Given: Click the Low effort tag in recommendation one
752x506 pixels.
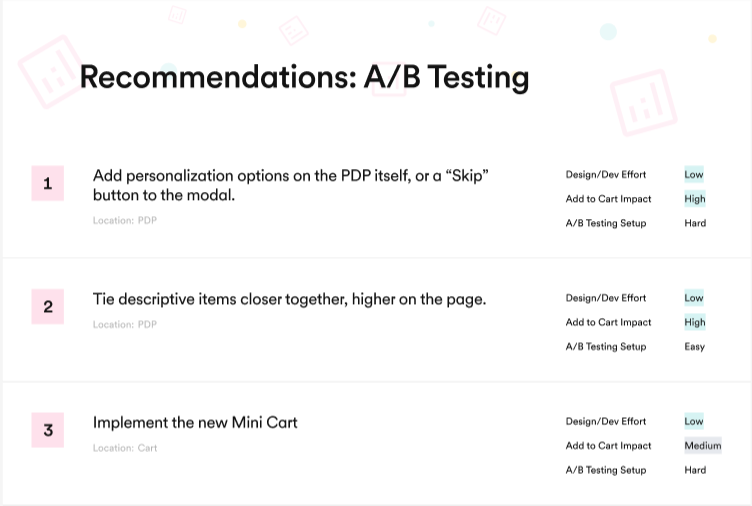Looking at the screenshot, I should 693,175.
